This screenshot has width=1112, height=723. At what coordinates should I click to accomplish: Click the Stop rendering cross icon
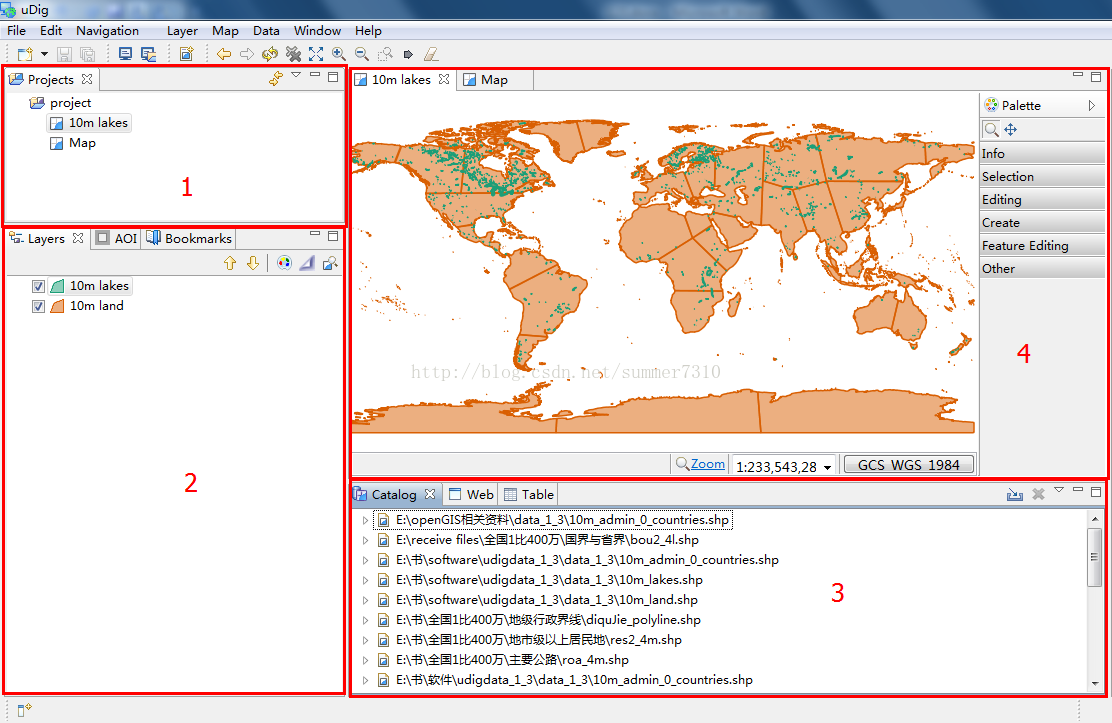point(293,54)
